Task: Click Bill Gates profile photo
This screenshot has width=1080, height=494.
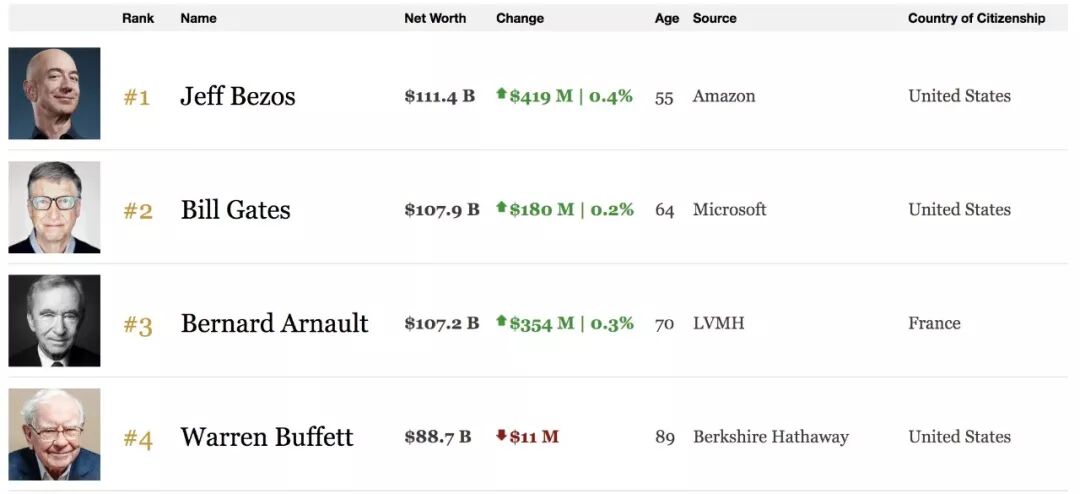Action: click(x=54, y=207)
